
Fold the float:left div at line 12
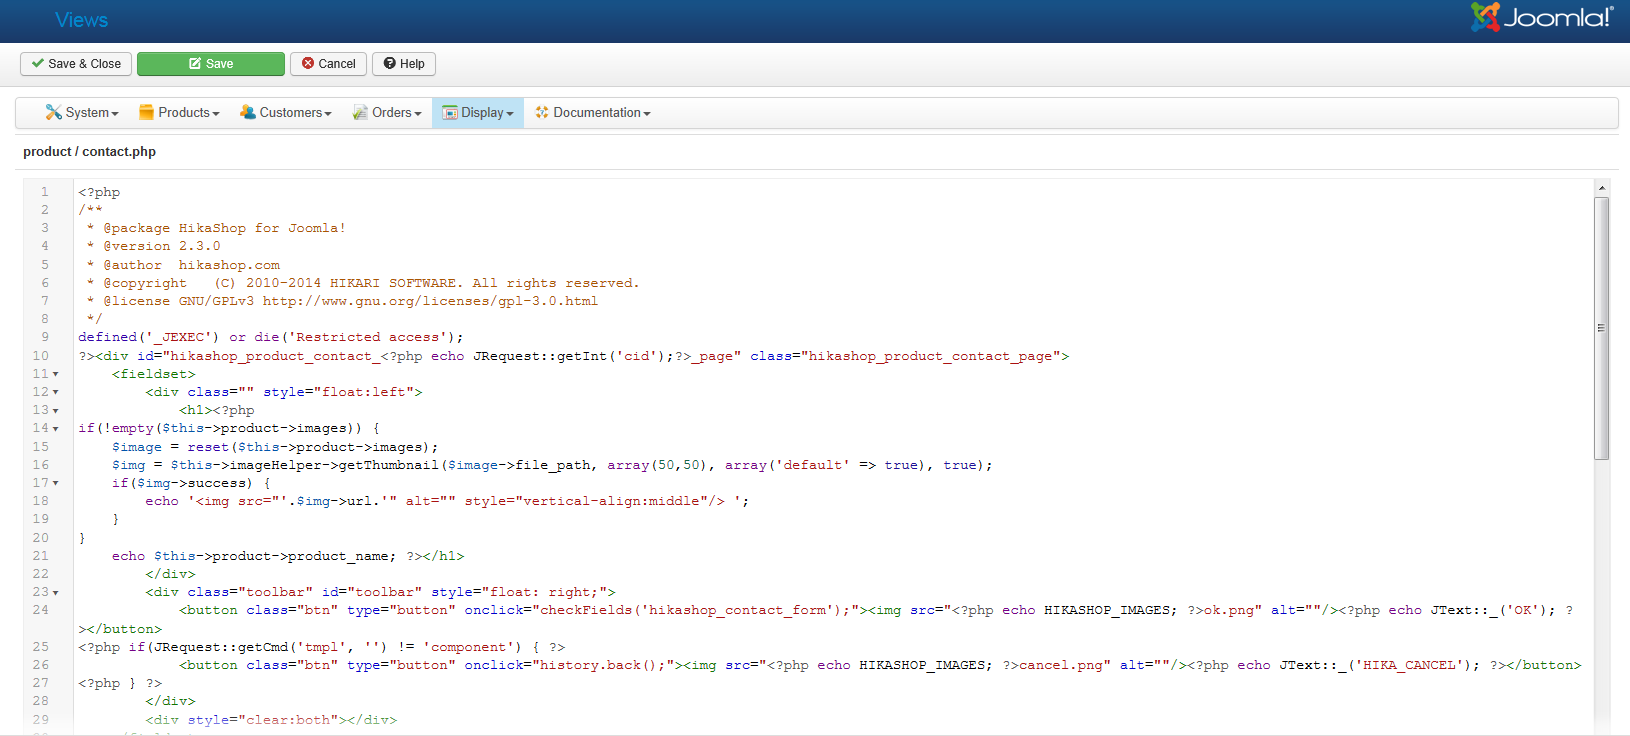55,392
